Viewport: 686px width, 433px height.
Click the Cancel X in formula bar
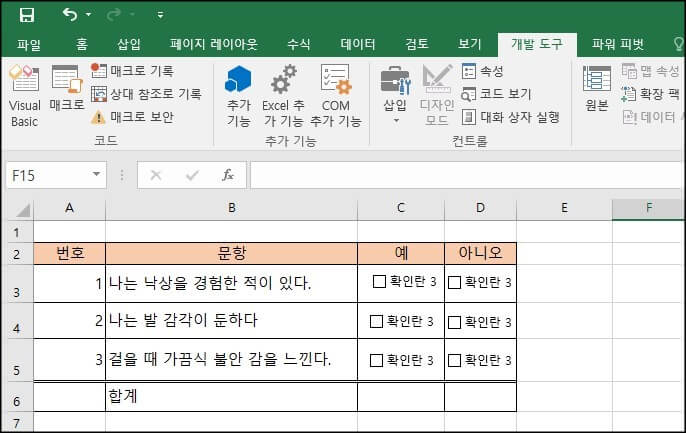pos(156,175)
